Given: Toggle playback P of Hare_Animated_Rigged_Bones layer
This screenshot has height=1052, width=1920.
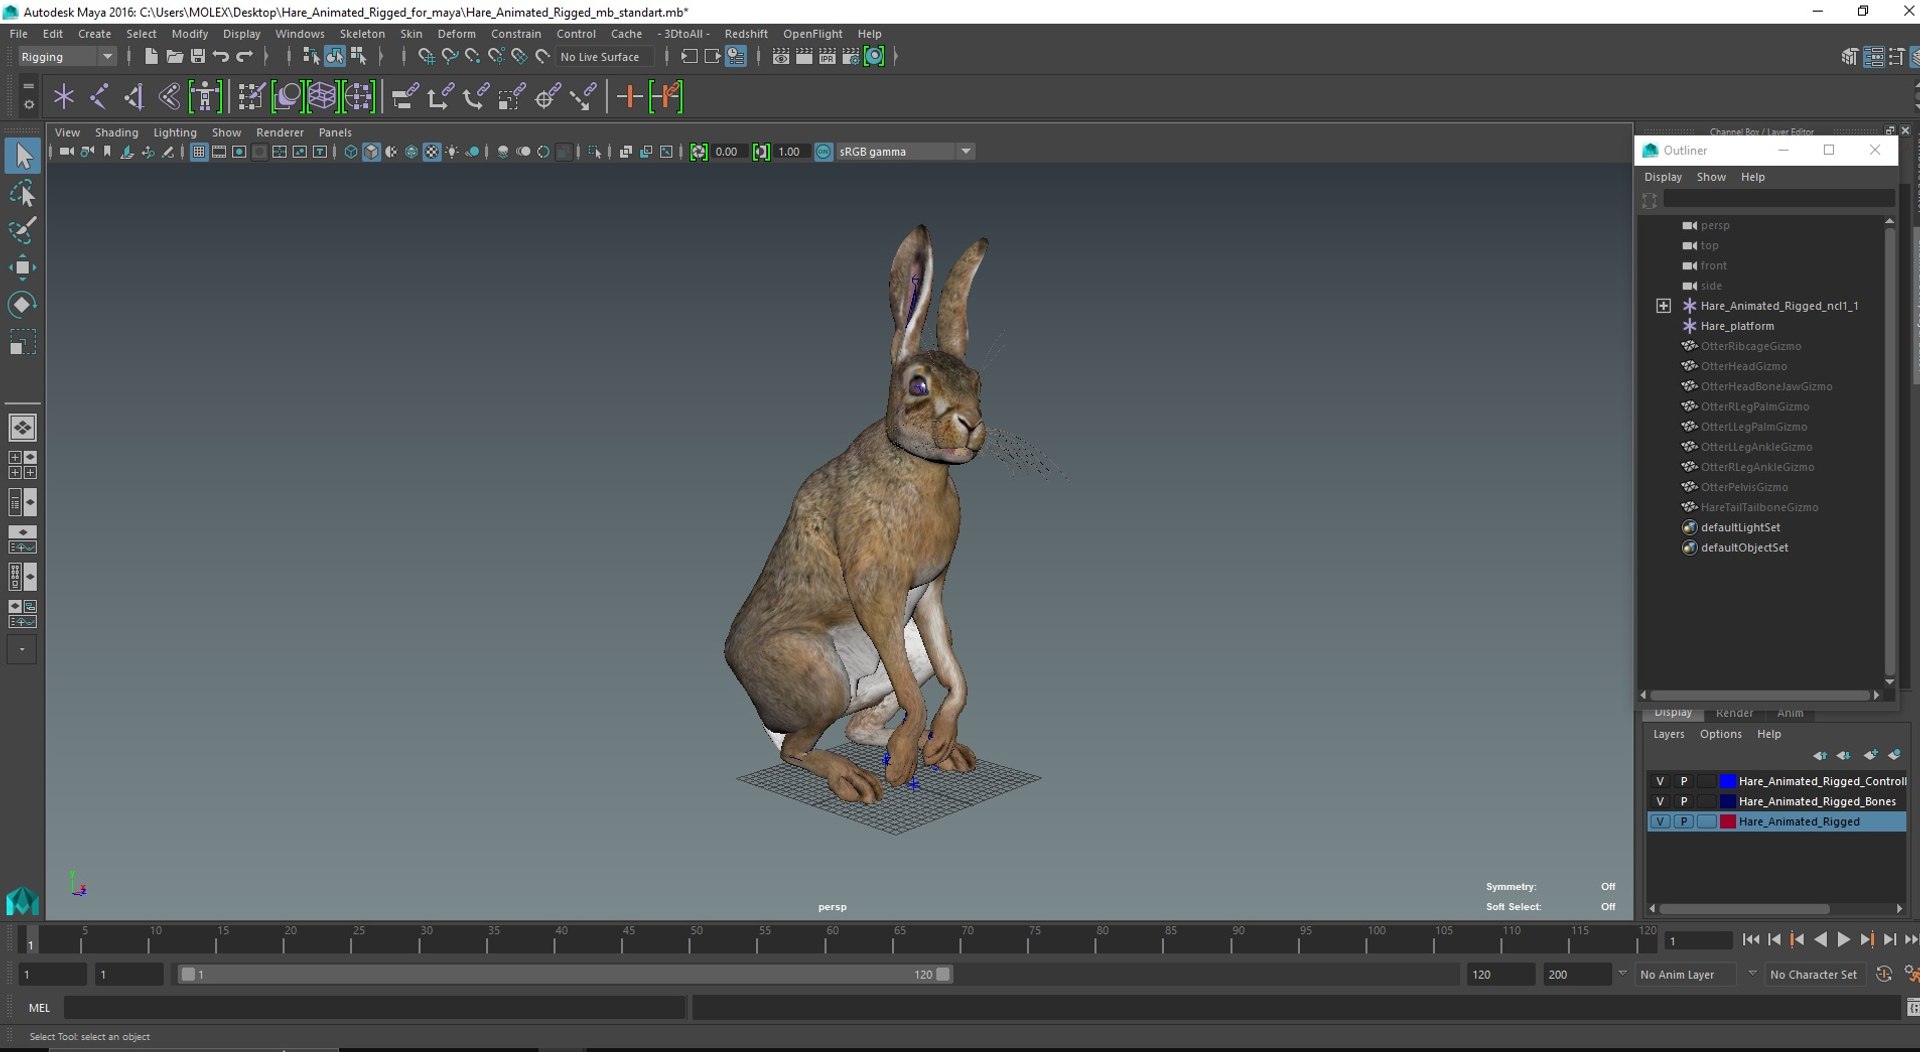Looking at the screenshot, I should click(1684, 801).
